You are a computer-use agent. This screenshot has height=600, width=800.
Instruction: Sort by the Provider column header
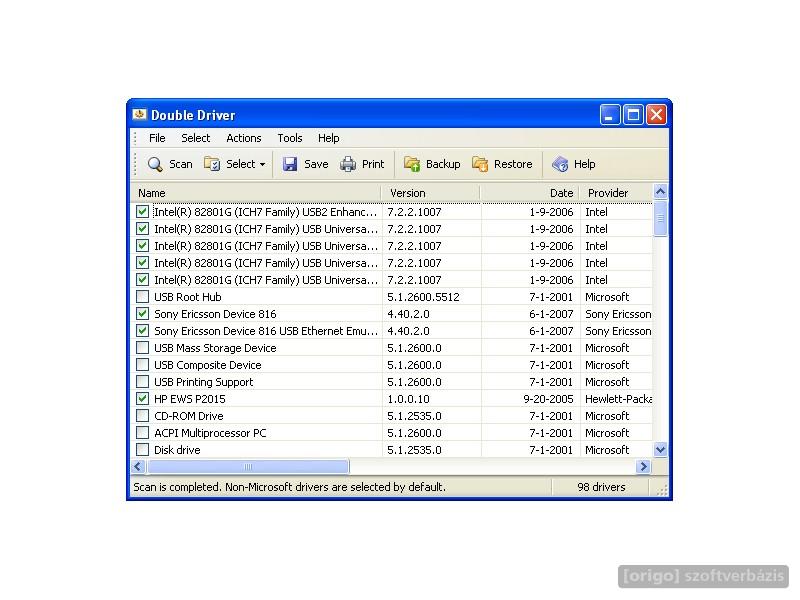click(616, 193)
